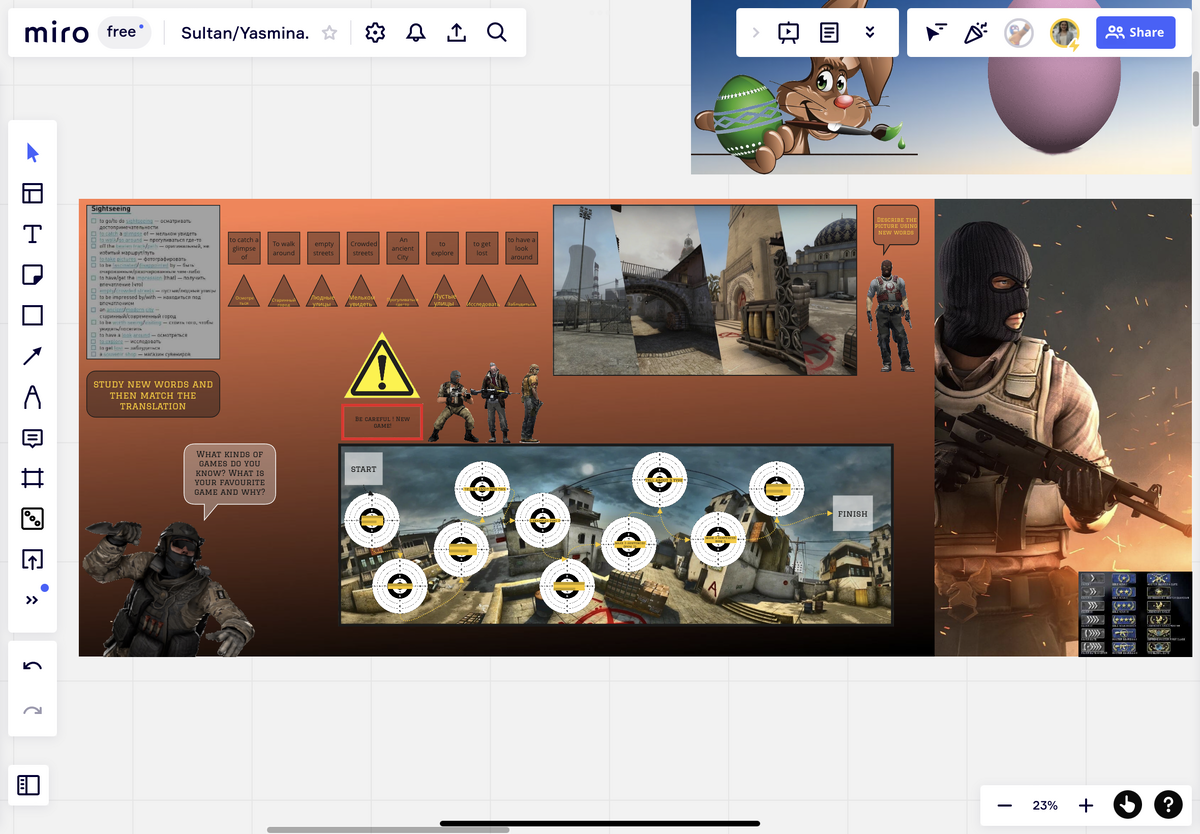Select the Connection line arrow tool
1200x834 pixels.
click(x=32, y=356)
